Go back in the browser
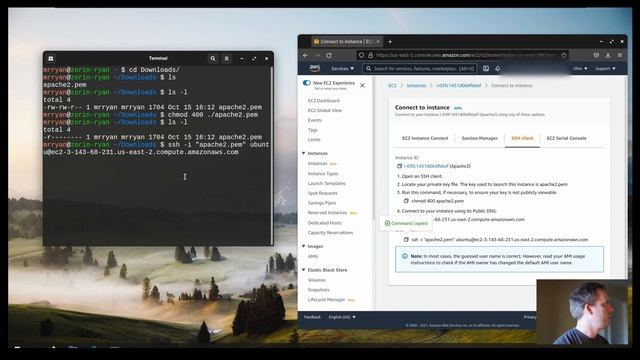640x360 pixels. pos(305,55)
